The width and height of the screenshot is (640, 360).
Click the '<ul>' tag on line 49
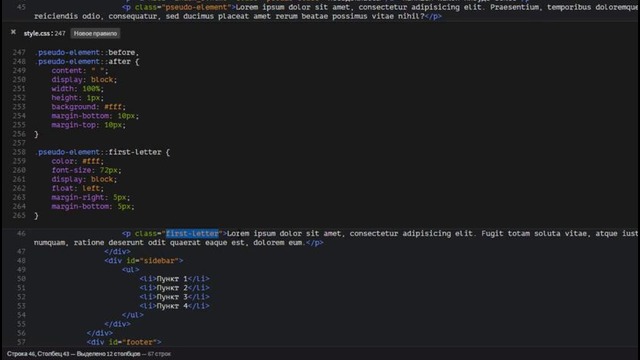point(131,269)
